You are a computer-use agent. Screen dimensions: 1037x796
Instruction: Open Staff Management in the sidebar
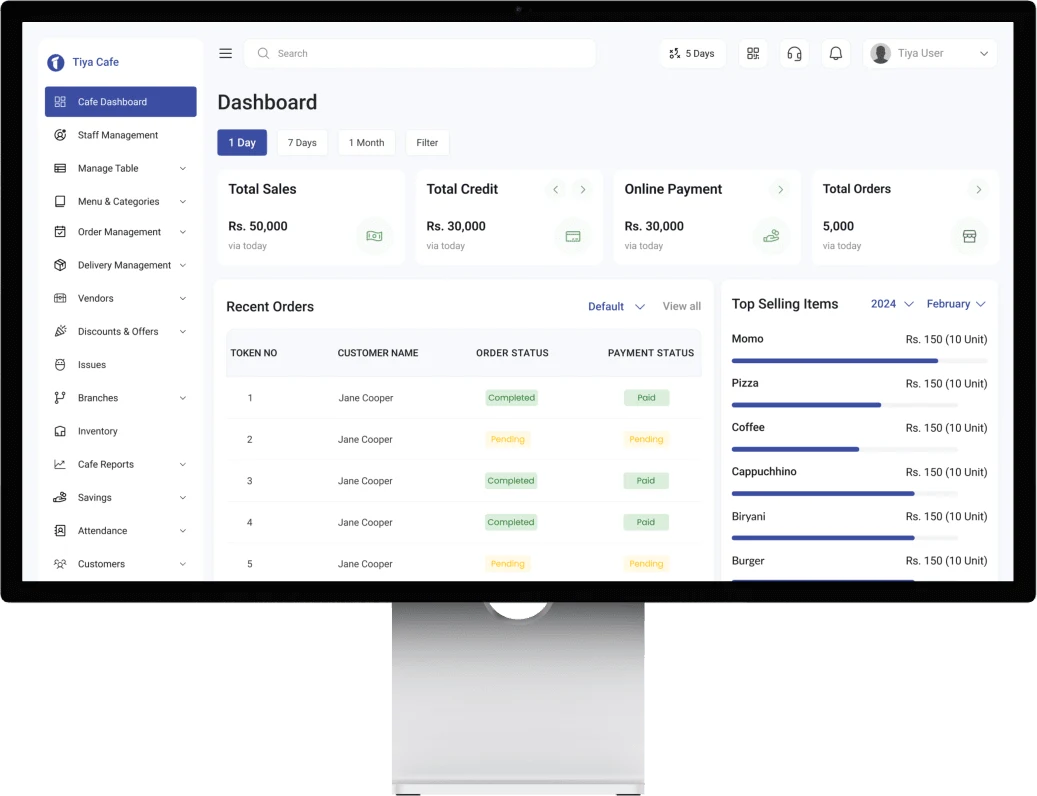[118, 135]
